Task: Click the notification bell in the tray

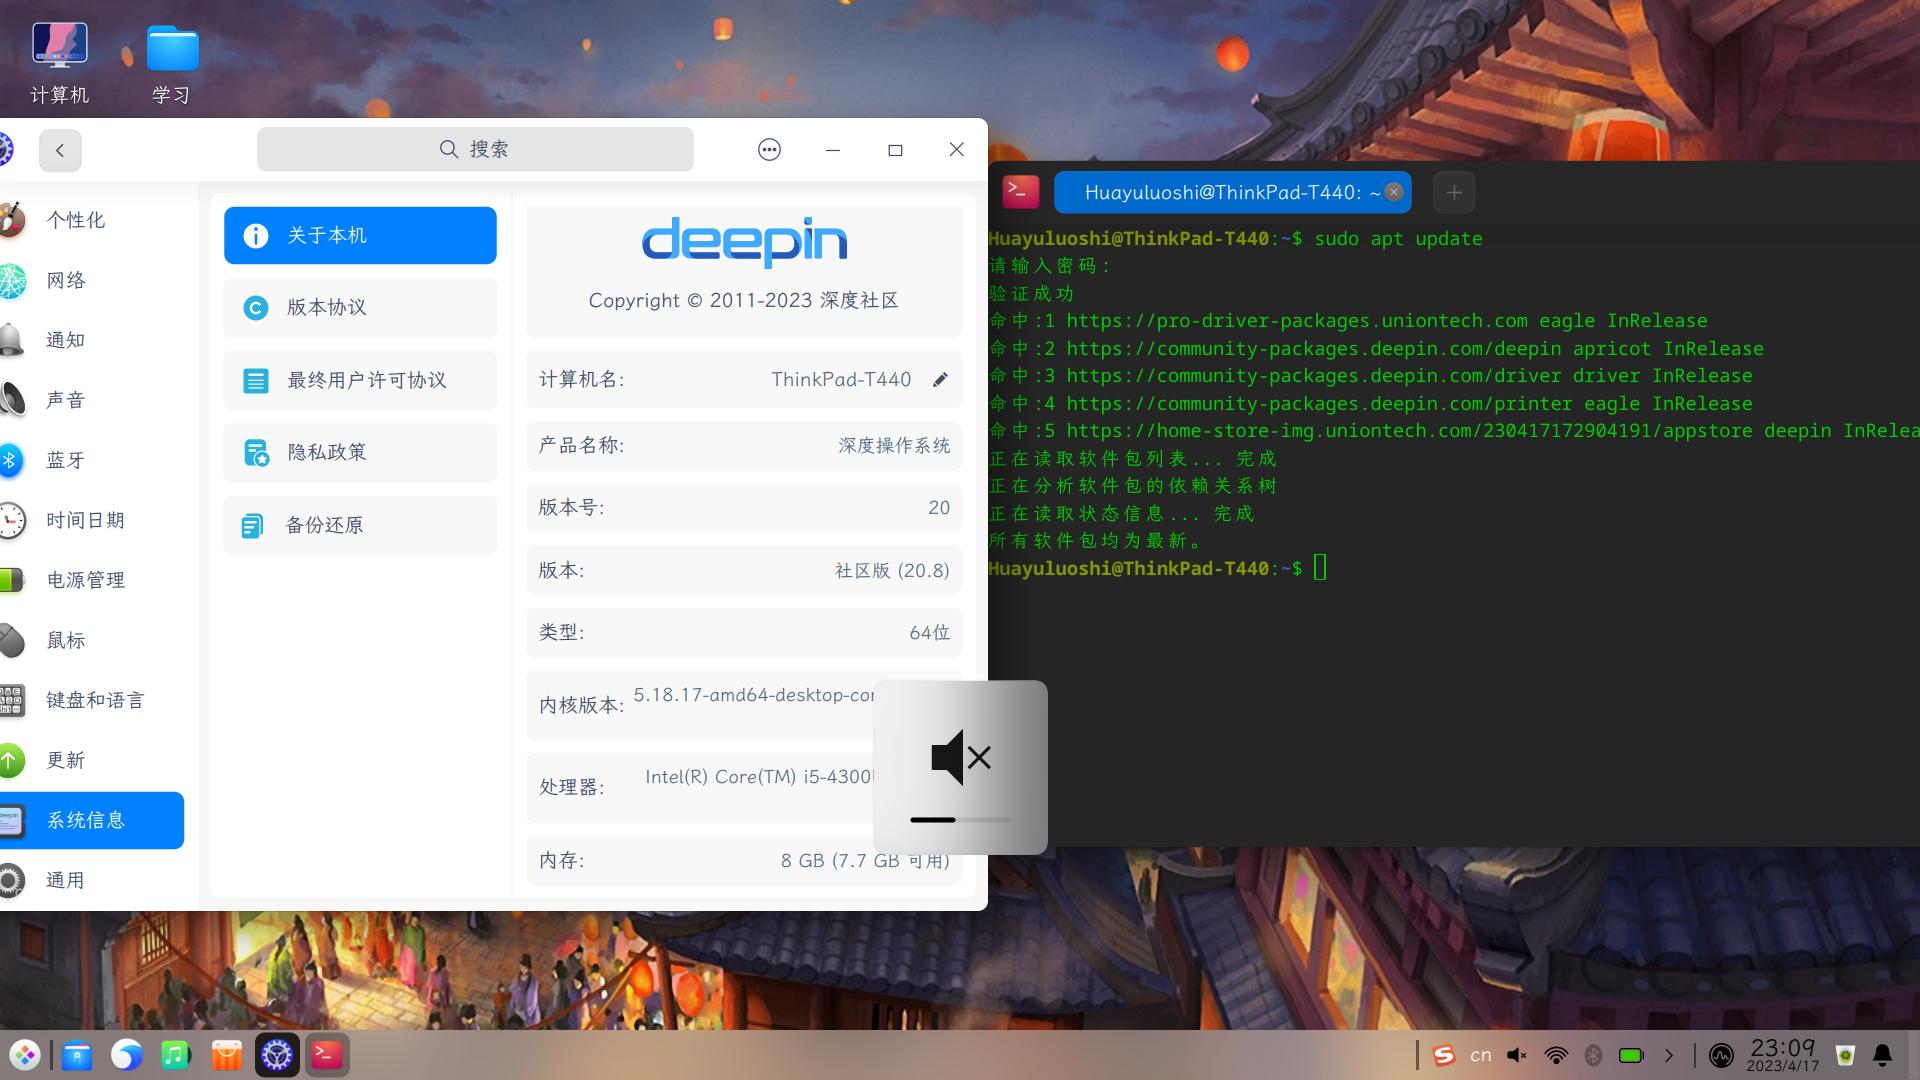Action: [1882, 1055]
